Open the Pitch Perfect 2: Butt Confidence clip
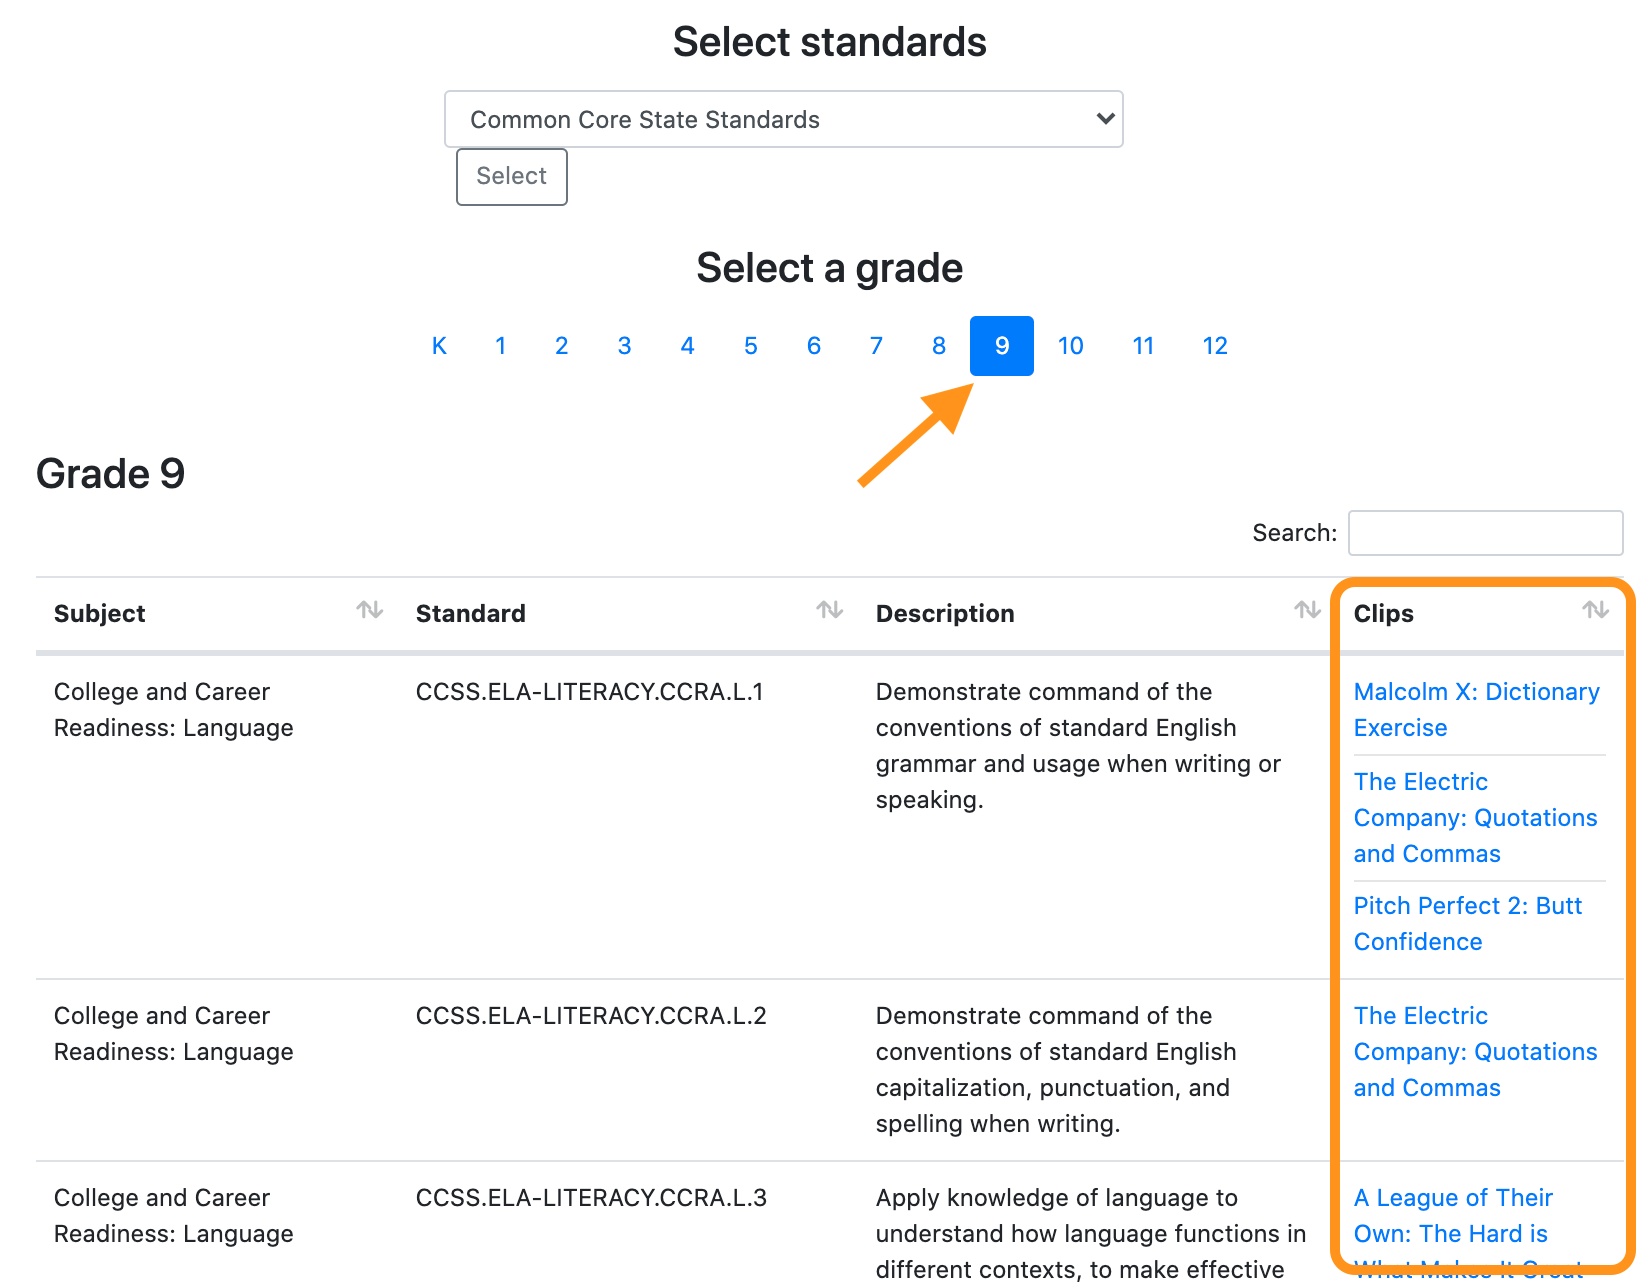Image resolution: width=1652 pixels, height=1282 pixels. pyautogui.click(x=1468, y=923)
